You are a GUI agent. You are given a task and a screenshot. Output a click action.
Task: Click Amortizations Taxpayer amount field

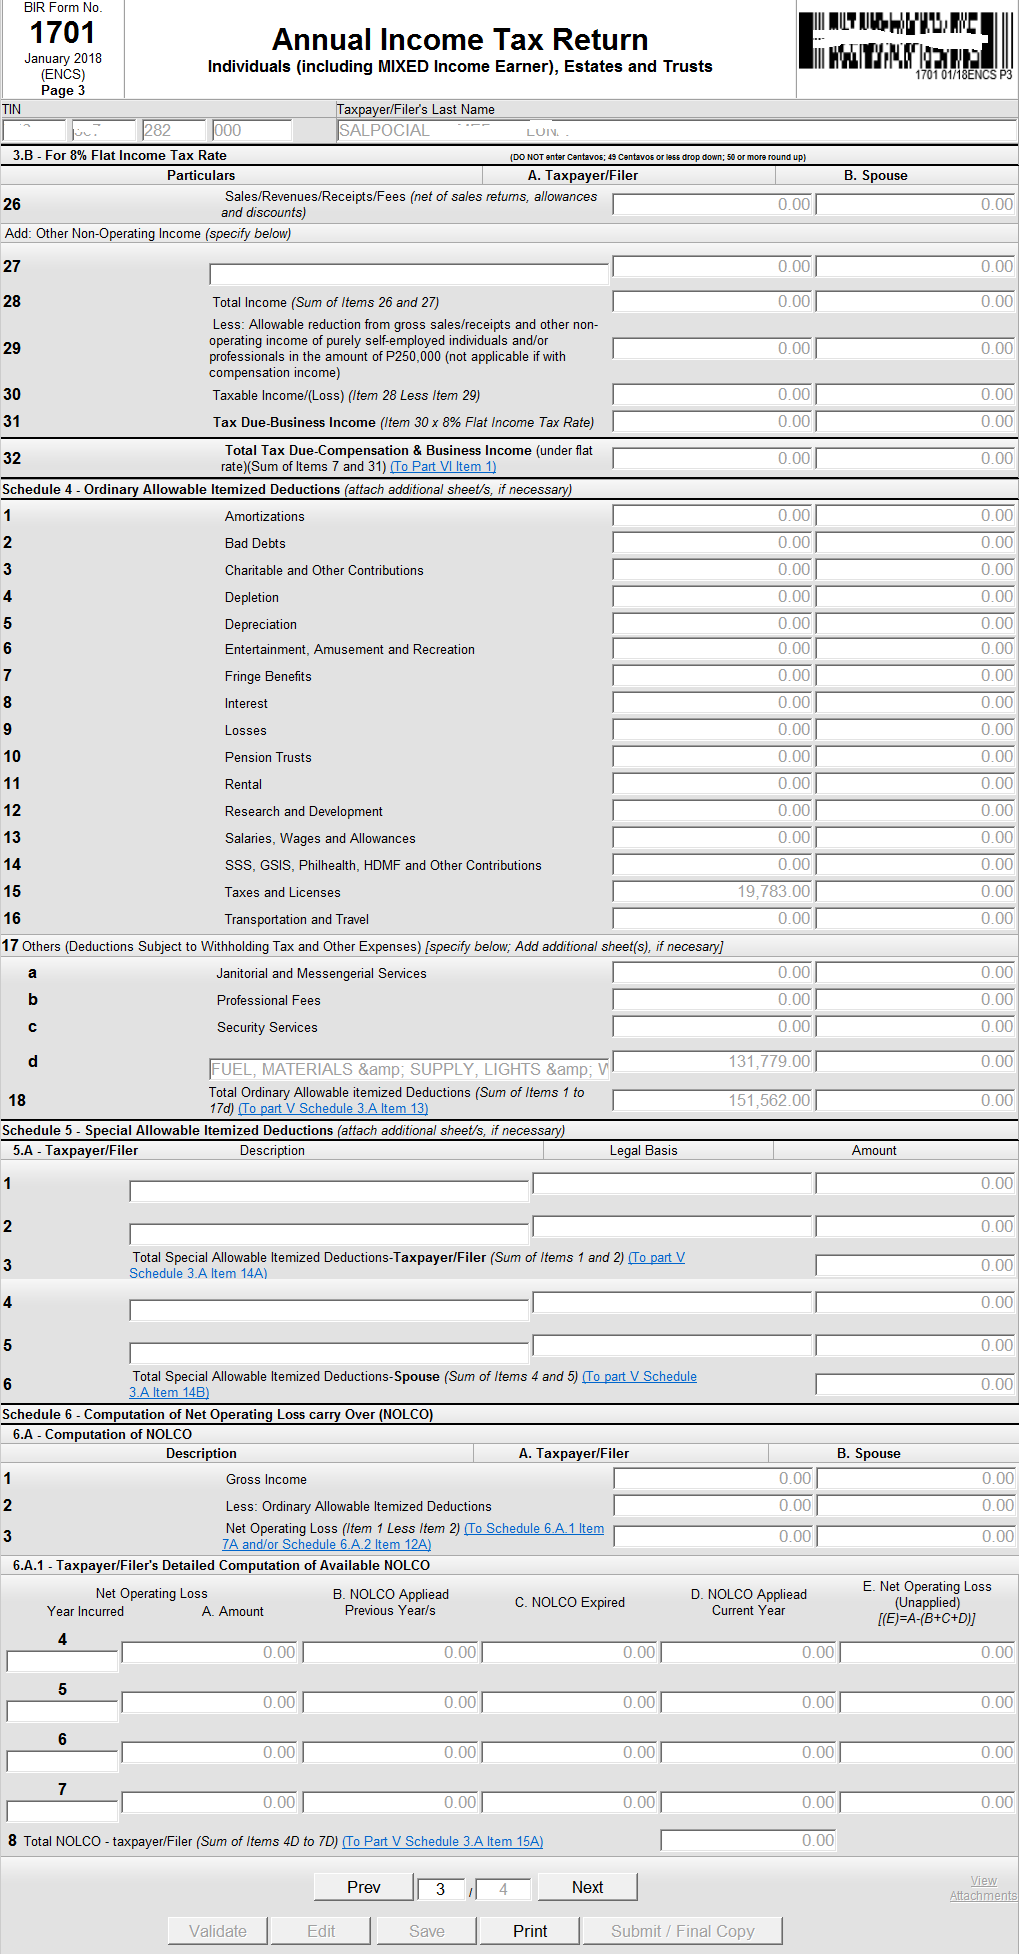pyautogui.click(x=713, y=516)
